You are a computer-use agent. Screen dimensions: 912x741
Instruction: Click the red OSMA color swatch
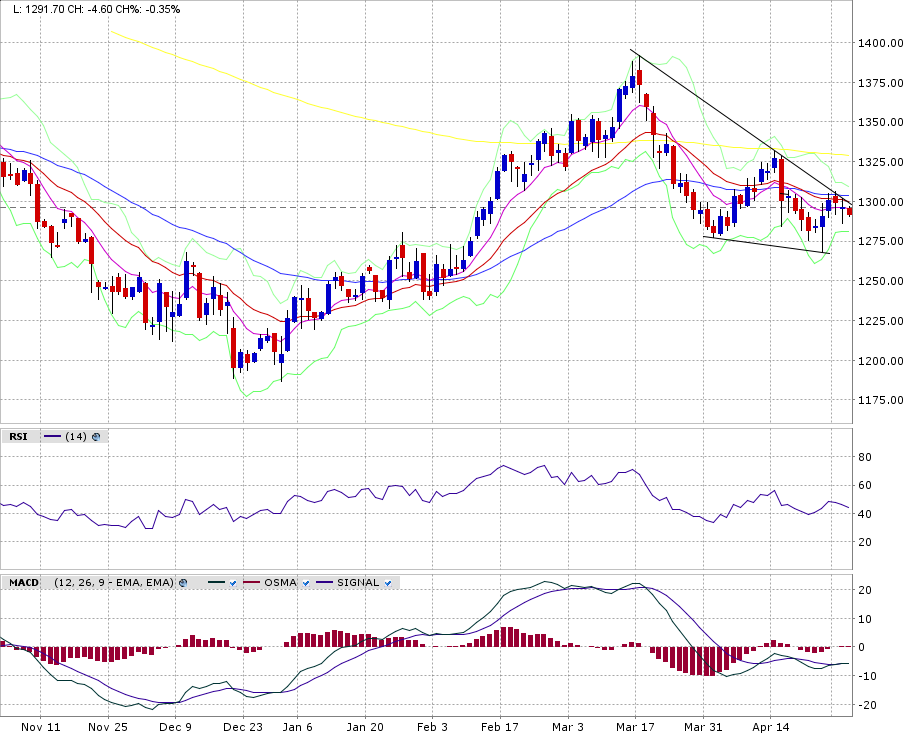[x=250, y=582]
